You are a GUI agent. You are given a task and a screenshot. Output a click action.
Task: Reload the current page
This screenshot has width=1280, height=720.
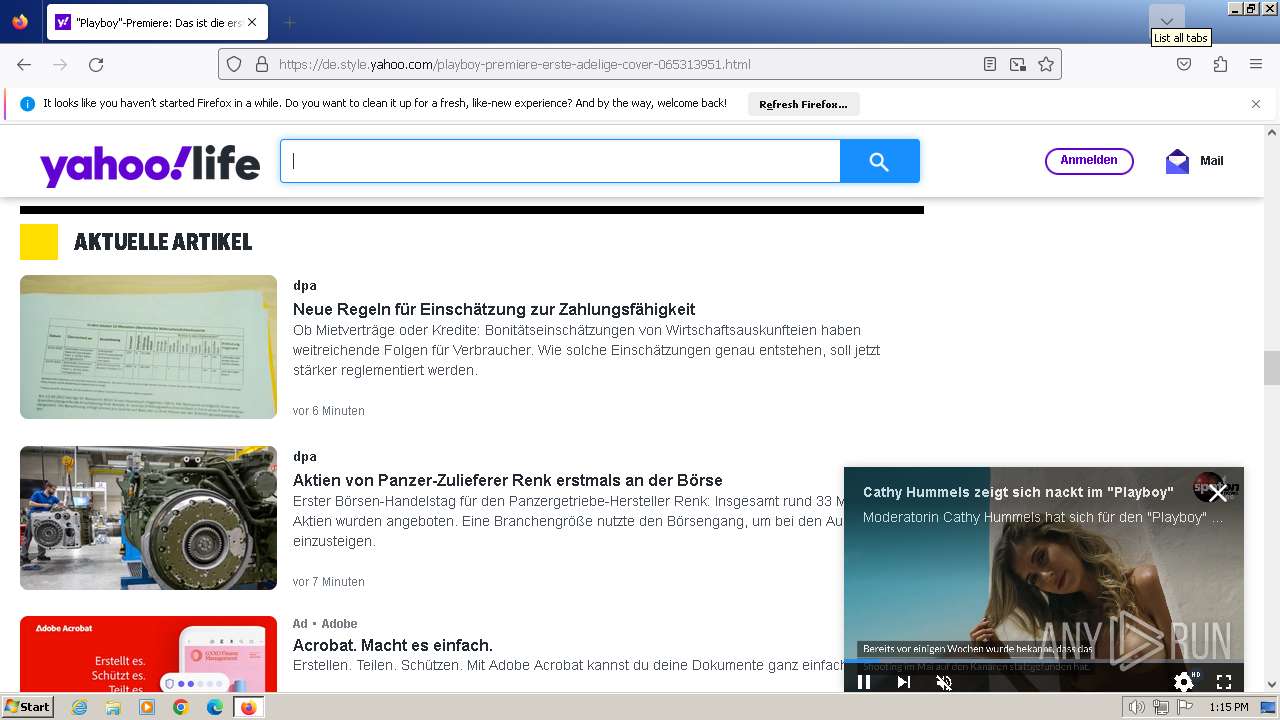pyautogui.click(x=96, y=64)
